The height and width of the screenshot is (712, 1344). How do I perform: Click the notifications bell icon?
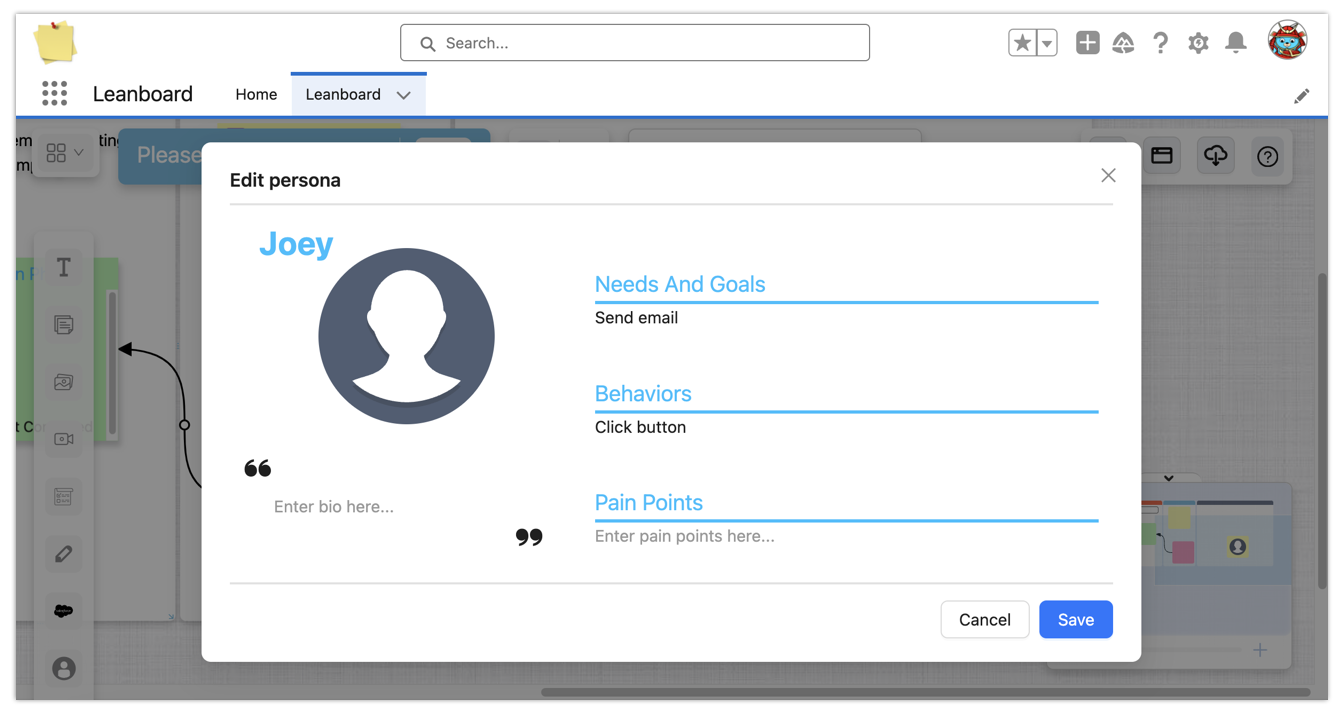(1236, 43)
